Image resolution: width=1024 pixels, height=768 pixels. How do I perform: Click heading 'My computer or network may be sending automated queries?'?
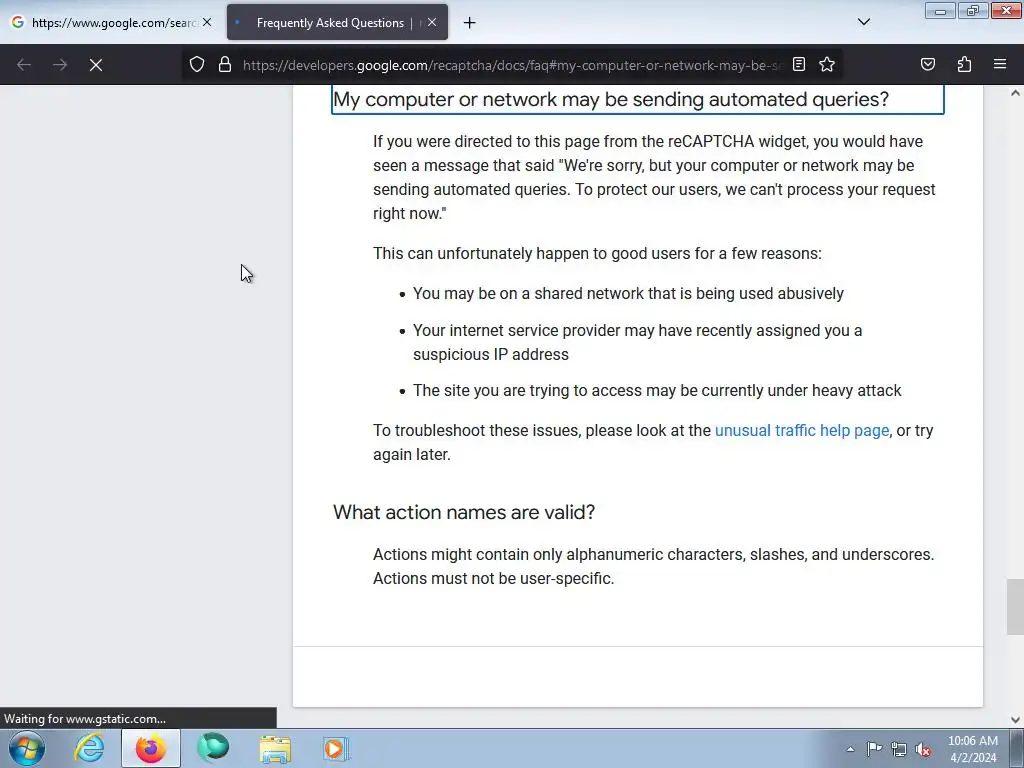tap(611, 99)
